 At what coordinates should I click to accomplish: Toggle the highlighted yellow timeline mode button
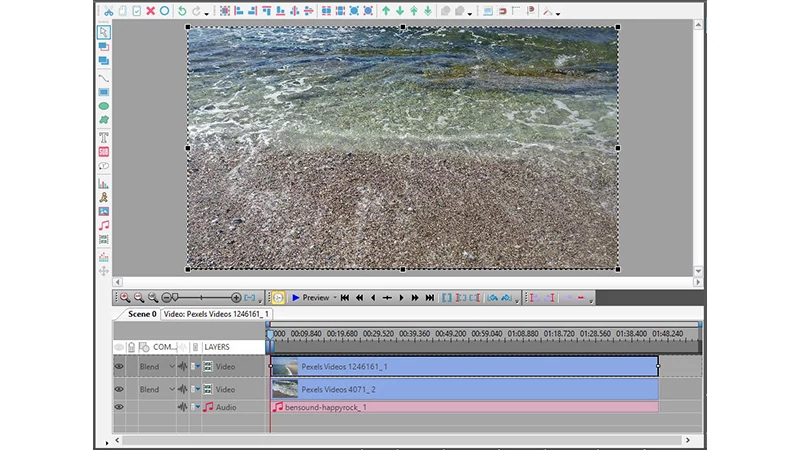pos(278,297)
